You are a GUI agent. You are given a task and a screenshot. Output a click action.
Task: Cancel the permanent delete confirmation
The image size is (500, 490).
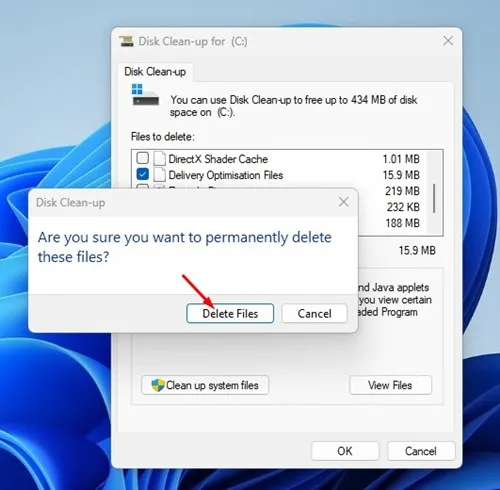click(x=314, y=313)
